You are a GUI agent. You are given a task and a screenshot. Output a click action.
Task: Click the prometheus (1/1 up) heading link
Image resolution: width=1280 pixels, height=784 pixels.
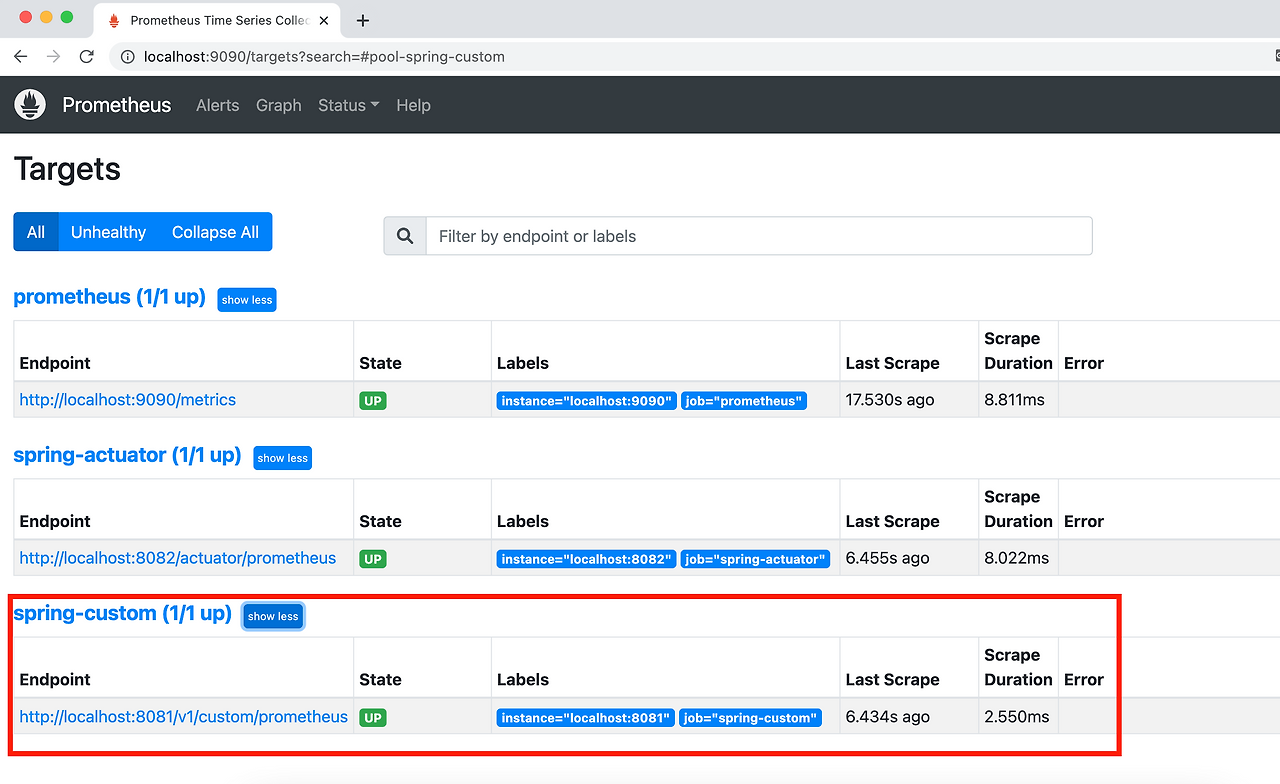click(x=109, y=297)
